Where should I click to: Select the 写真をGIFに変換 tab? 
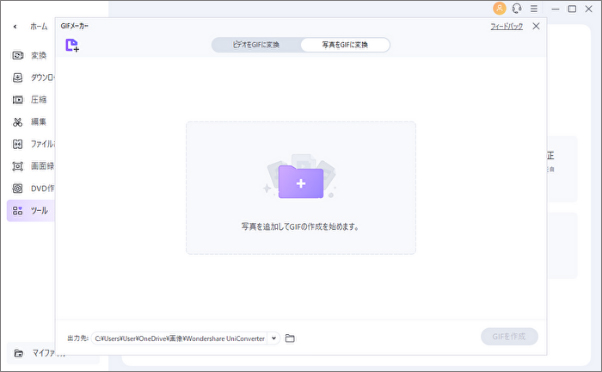[345, 45]
